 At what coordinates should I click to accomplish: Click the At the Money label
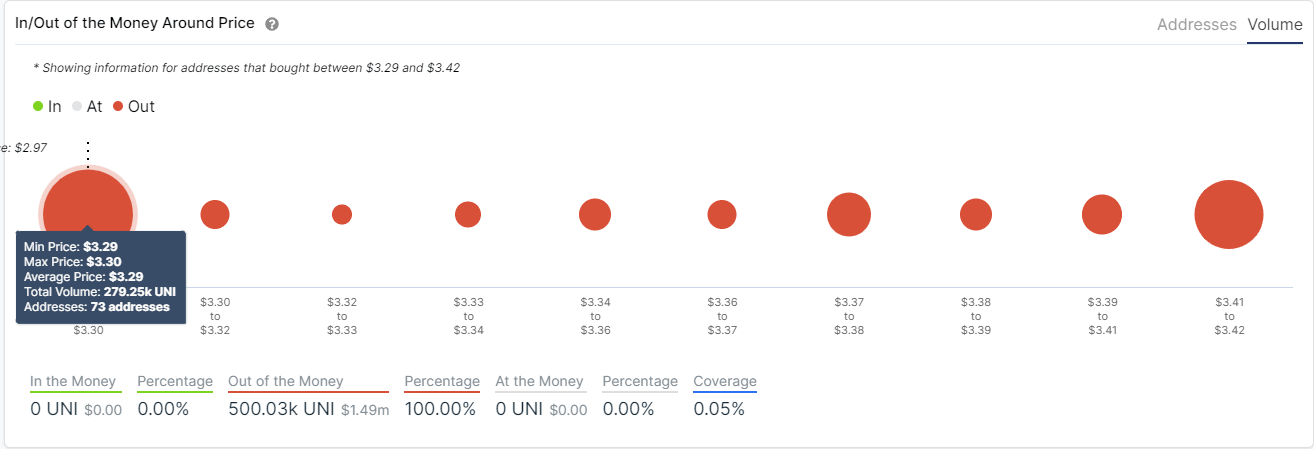539,381
